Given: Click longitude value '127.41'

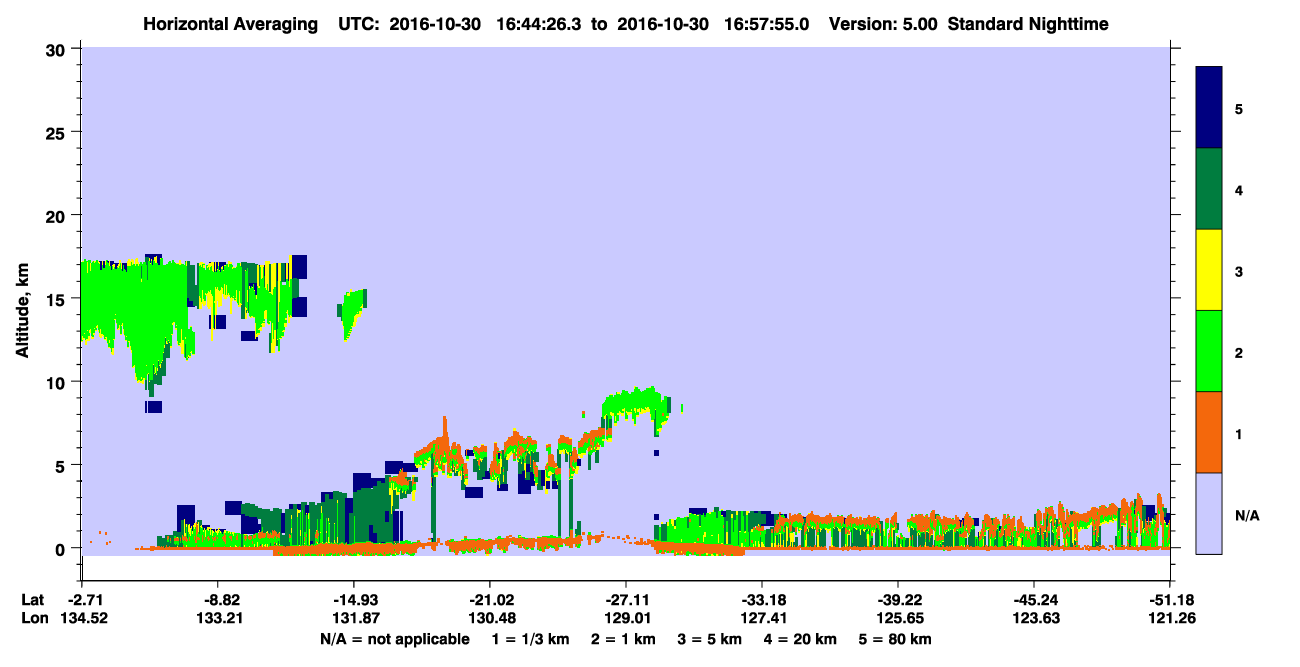Looking at the screenshot, I should [762, 618].
